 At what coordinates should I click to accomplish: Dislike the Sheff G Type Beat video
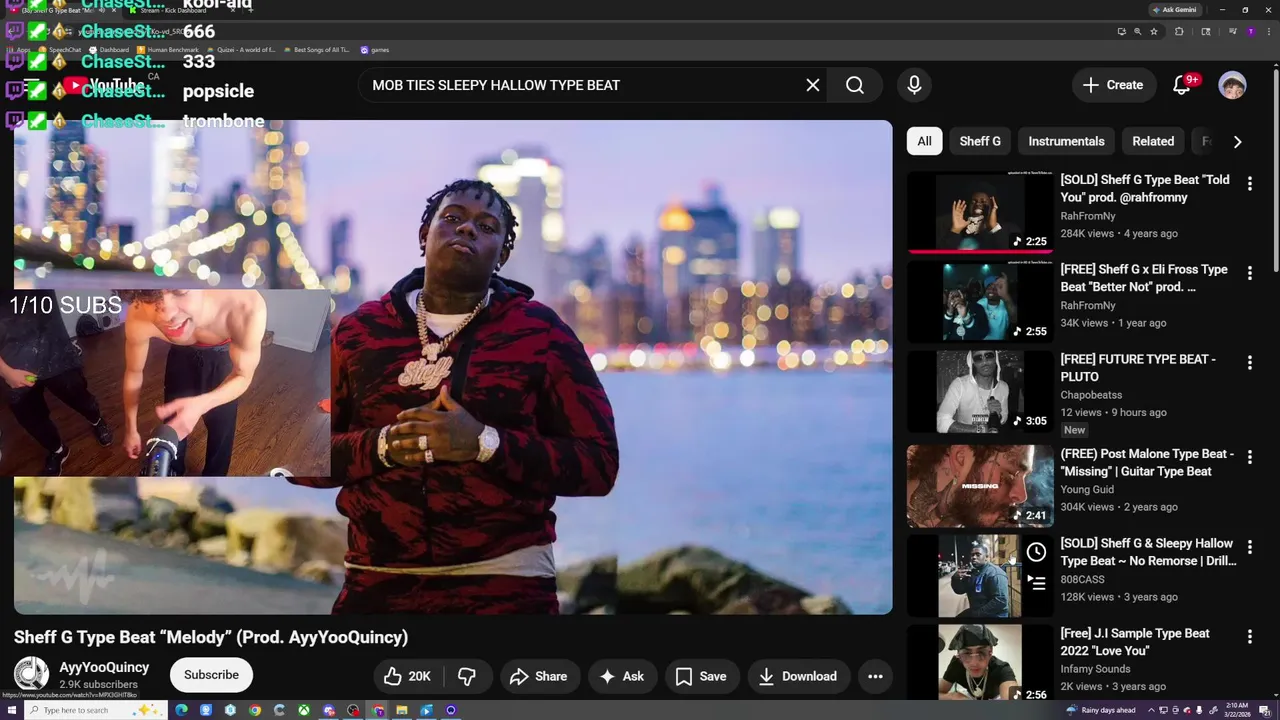466,676
